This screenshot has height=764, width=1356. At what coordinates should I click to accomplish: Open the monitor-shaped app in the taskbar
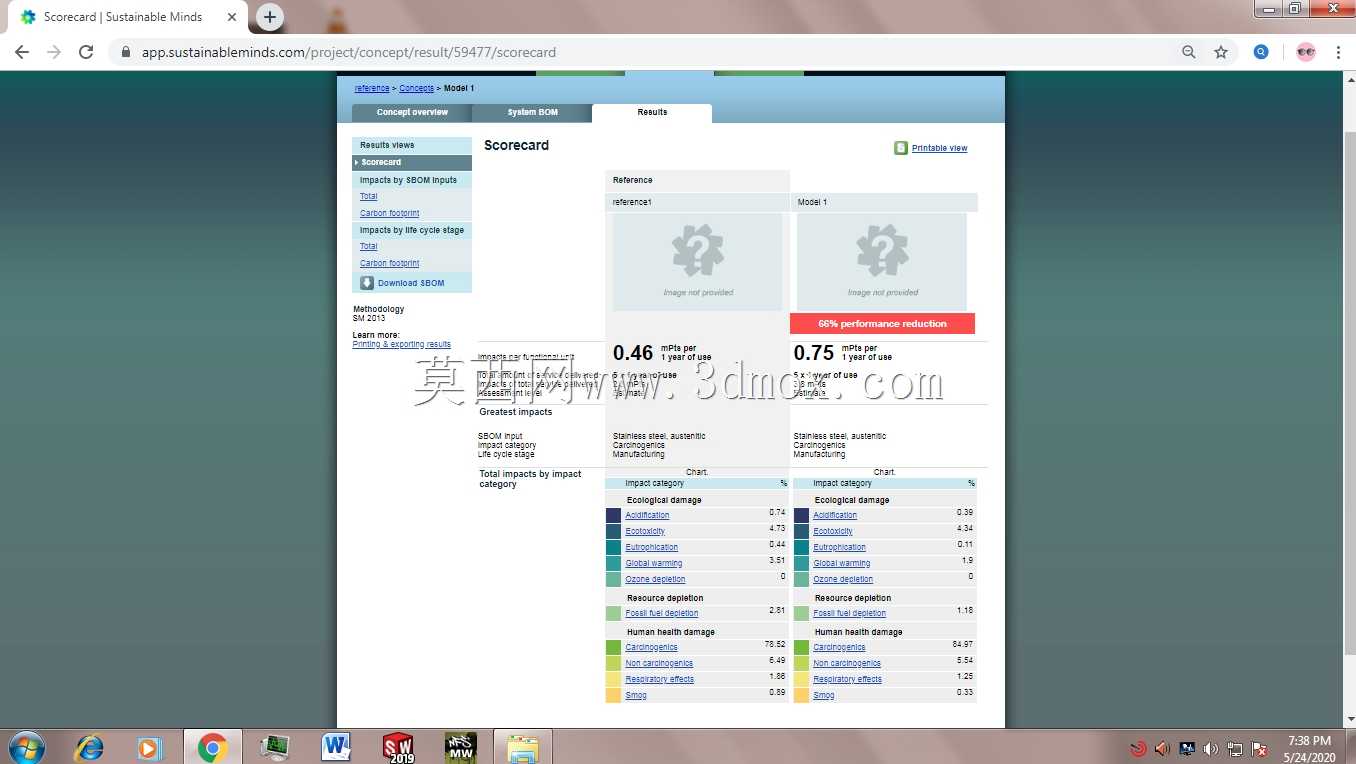tap(274, 747)
